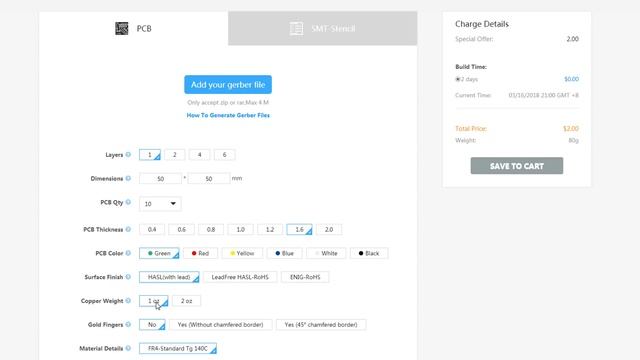Select Yes (45° chamfered border) gold fingers
The width and height of the screenshot is (640, 360).
tap(321, 324)
